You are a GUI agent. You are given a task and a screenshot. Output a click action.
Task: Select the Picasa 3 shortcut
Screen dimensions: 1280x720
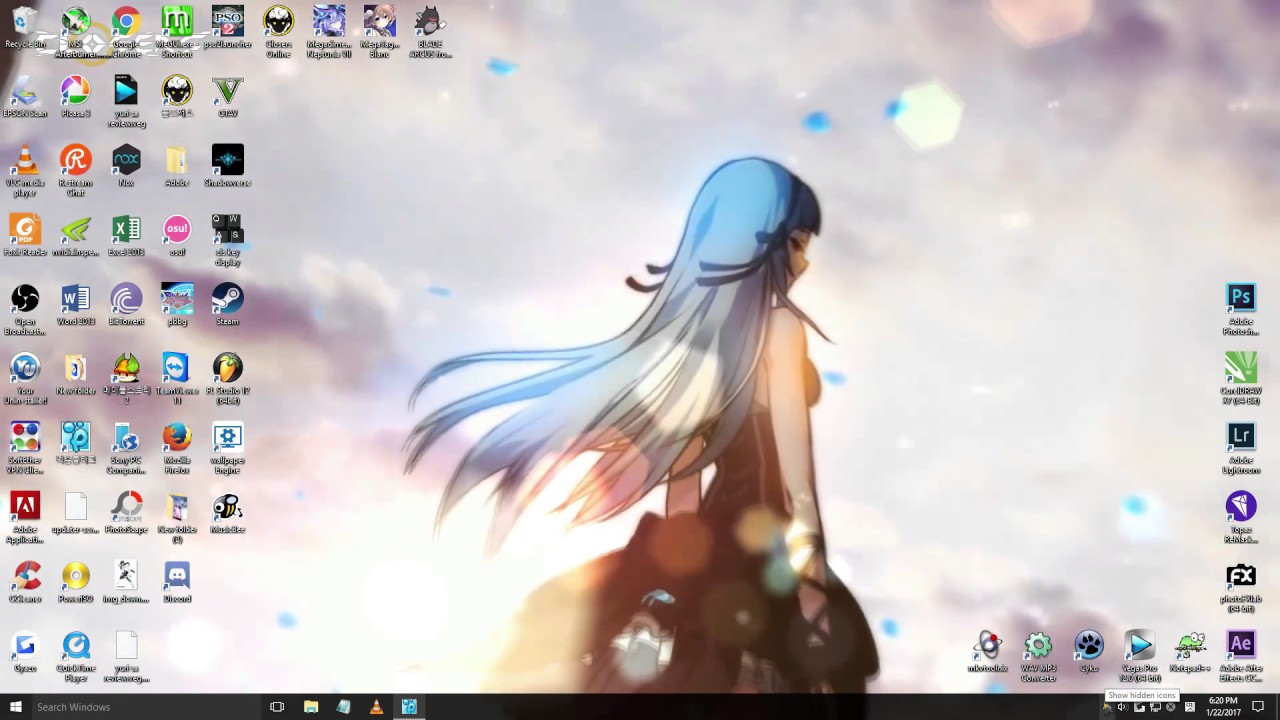[x=75, y=97]
